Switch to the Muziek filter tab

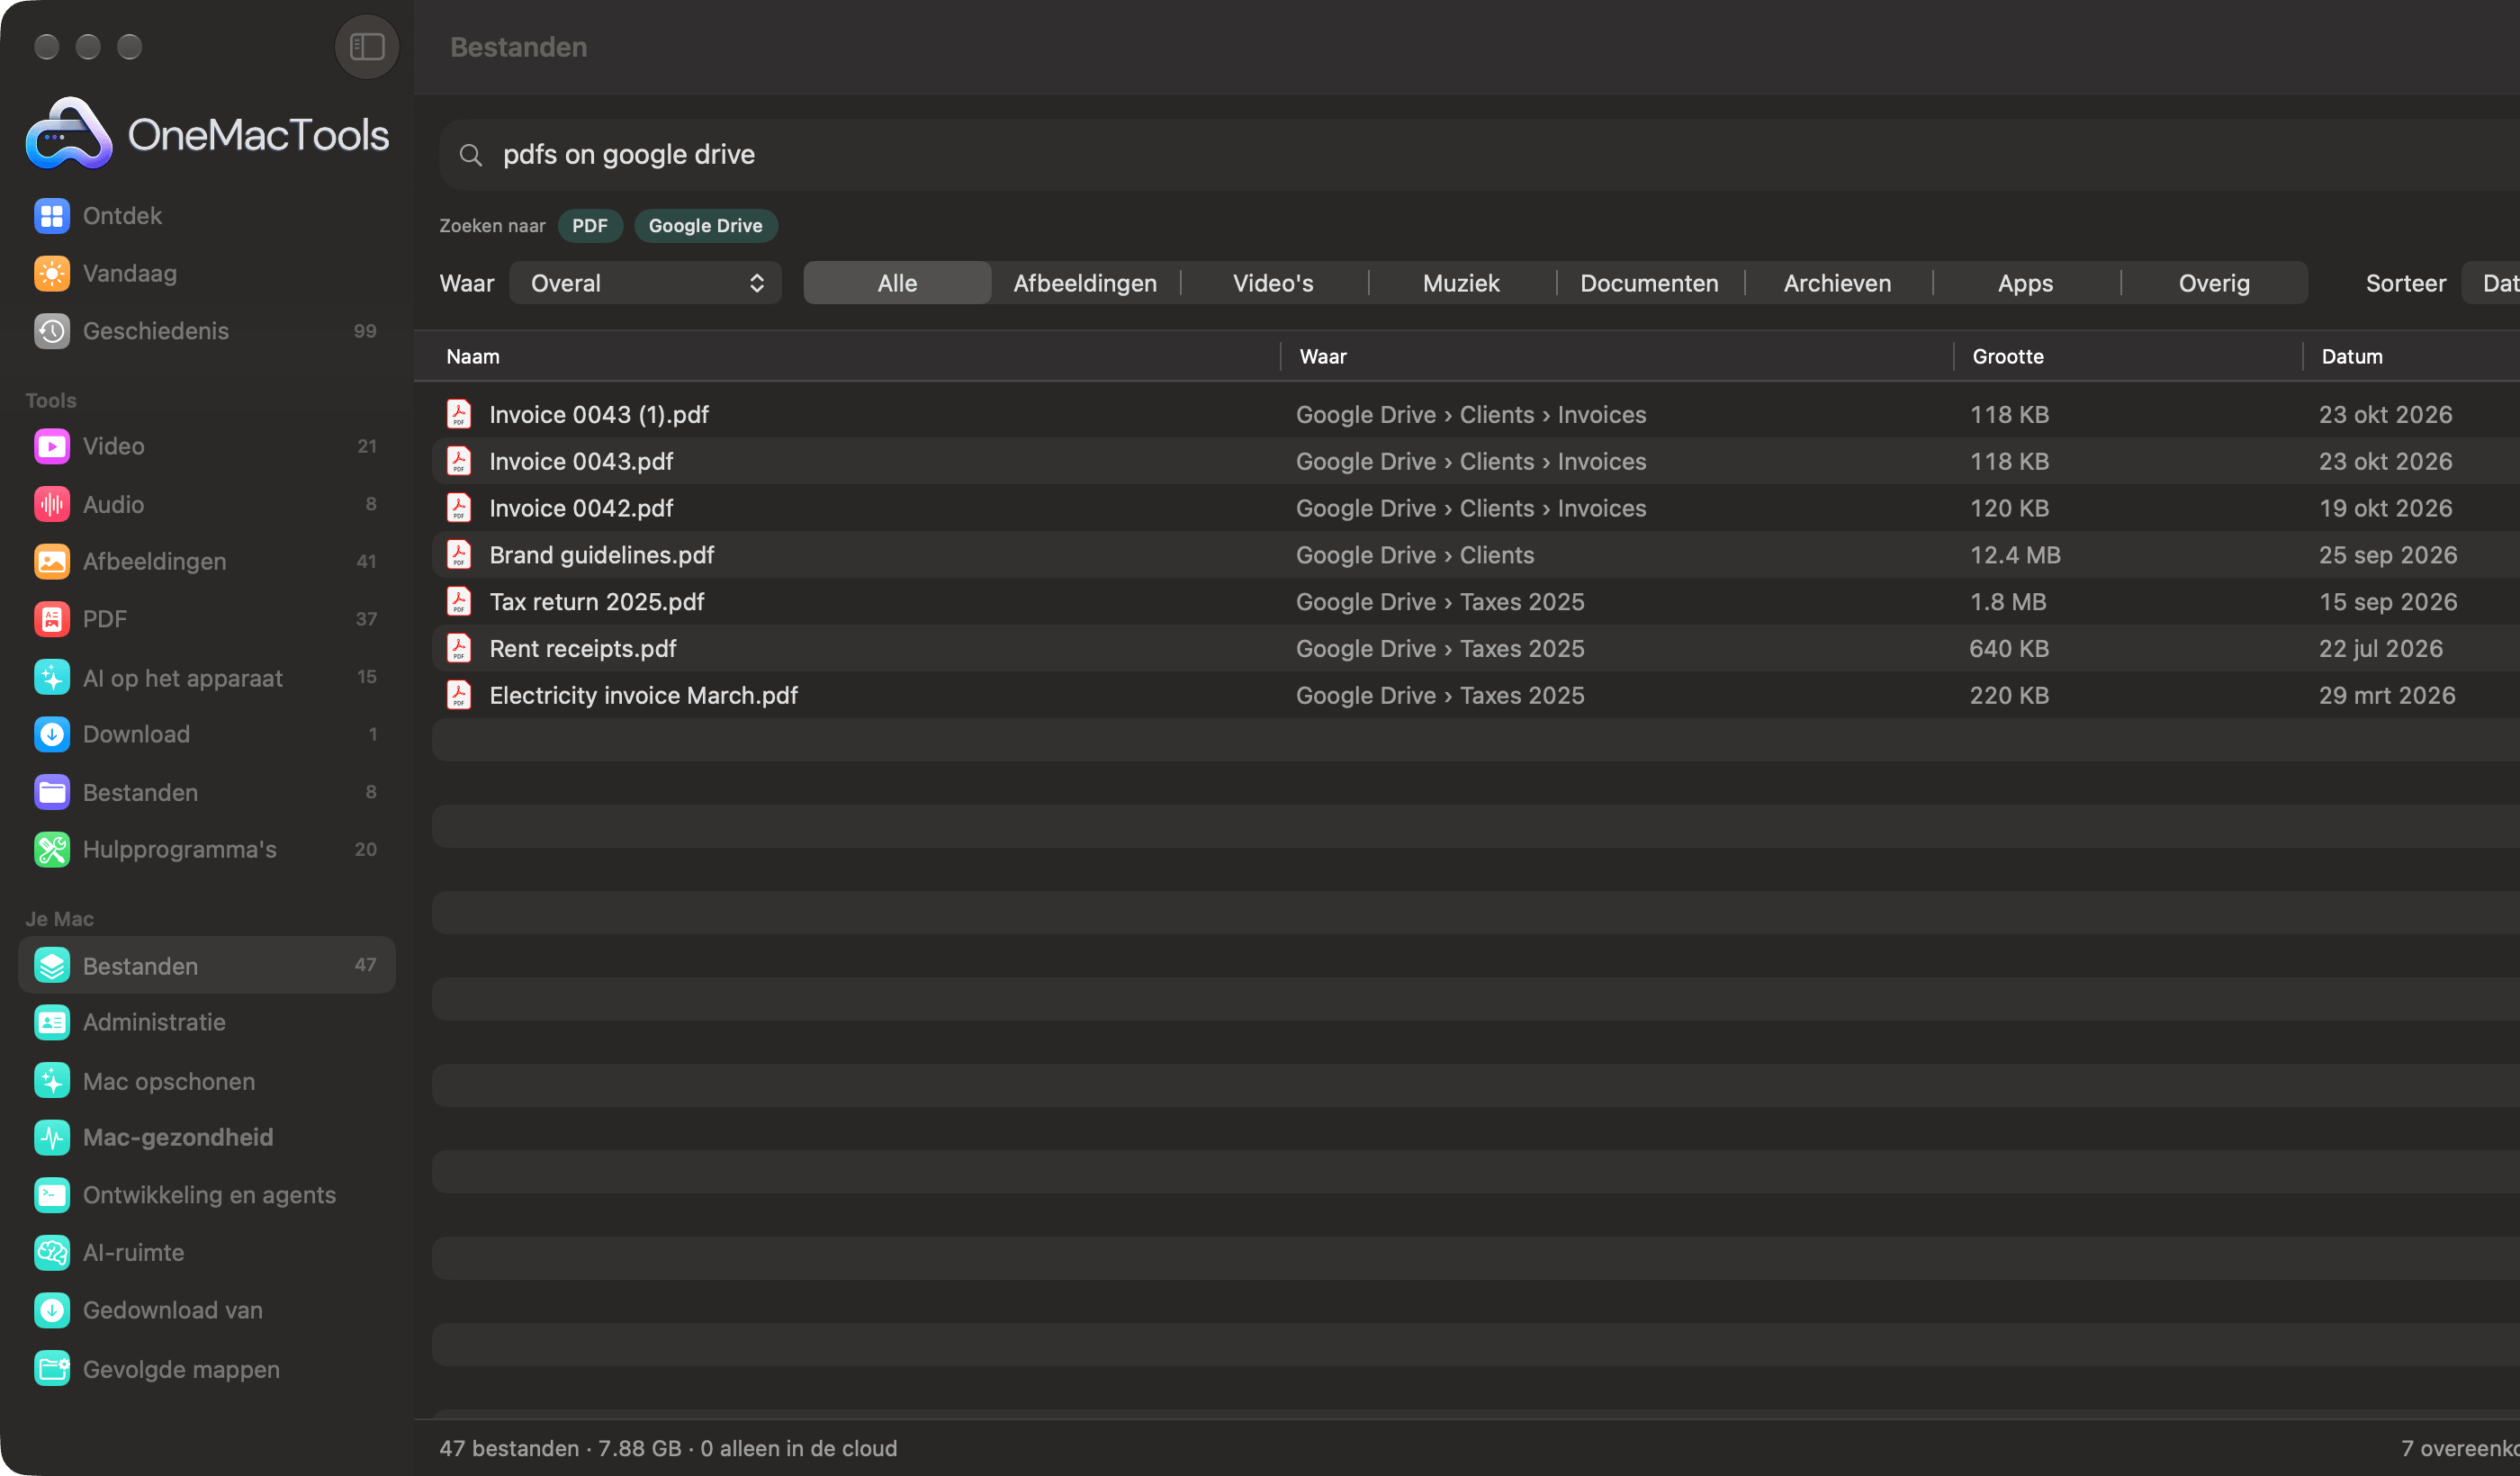[x=1461, y=283]
